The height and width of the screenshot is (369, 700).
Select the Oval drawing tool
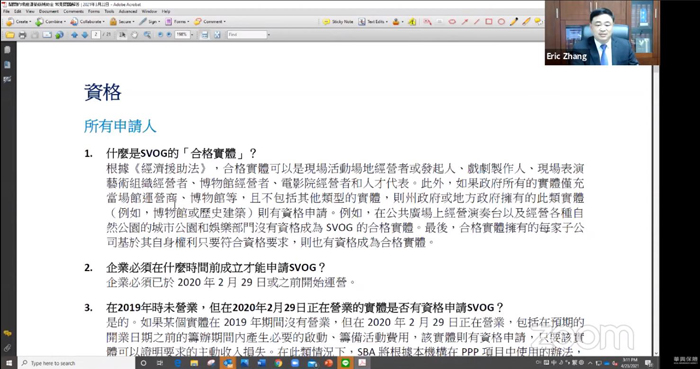[501, 21]
